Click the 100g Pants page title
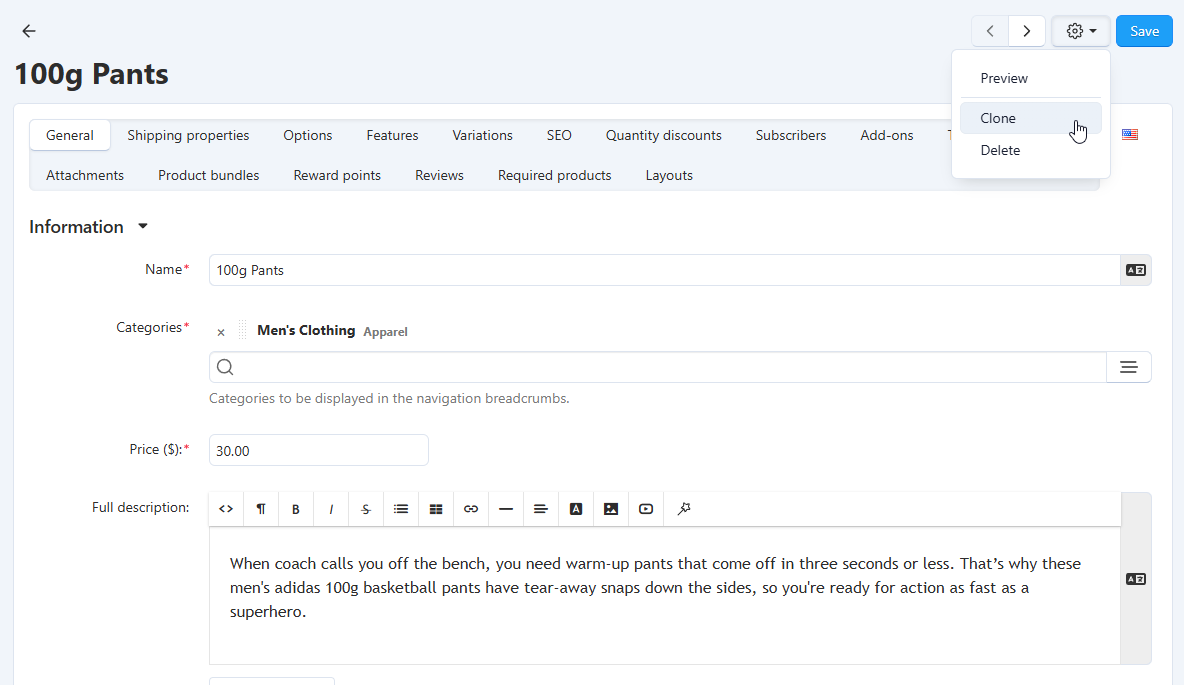This screenshot has width=1184, height=685. tap(91, 74)
